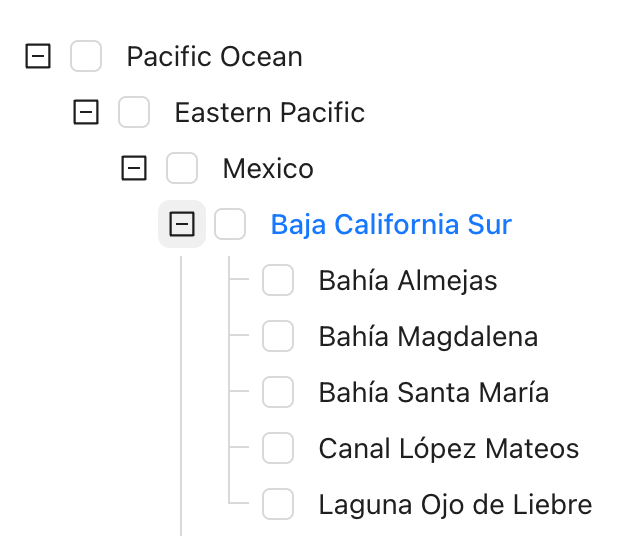Viewport: 628px width, 542px height.
Task: Enable the Mexico checkbox
Action: coord(182,169)
